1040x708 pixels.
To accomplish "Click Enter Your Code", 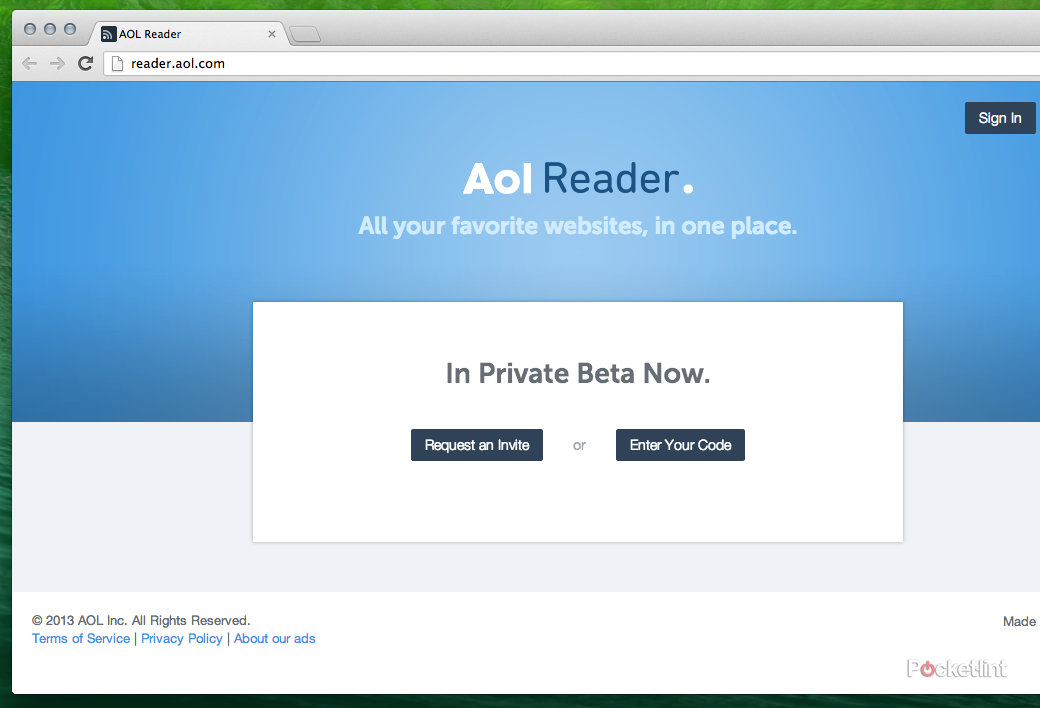I will 680,444.
